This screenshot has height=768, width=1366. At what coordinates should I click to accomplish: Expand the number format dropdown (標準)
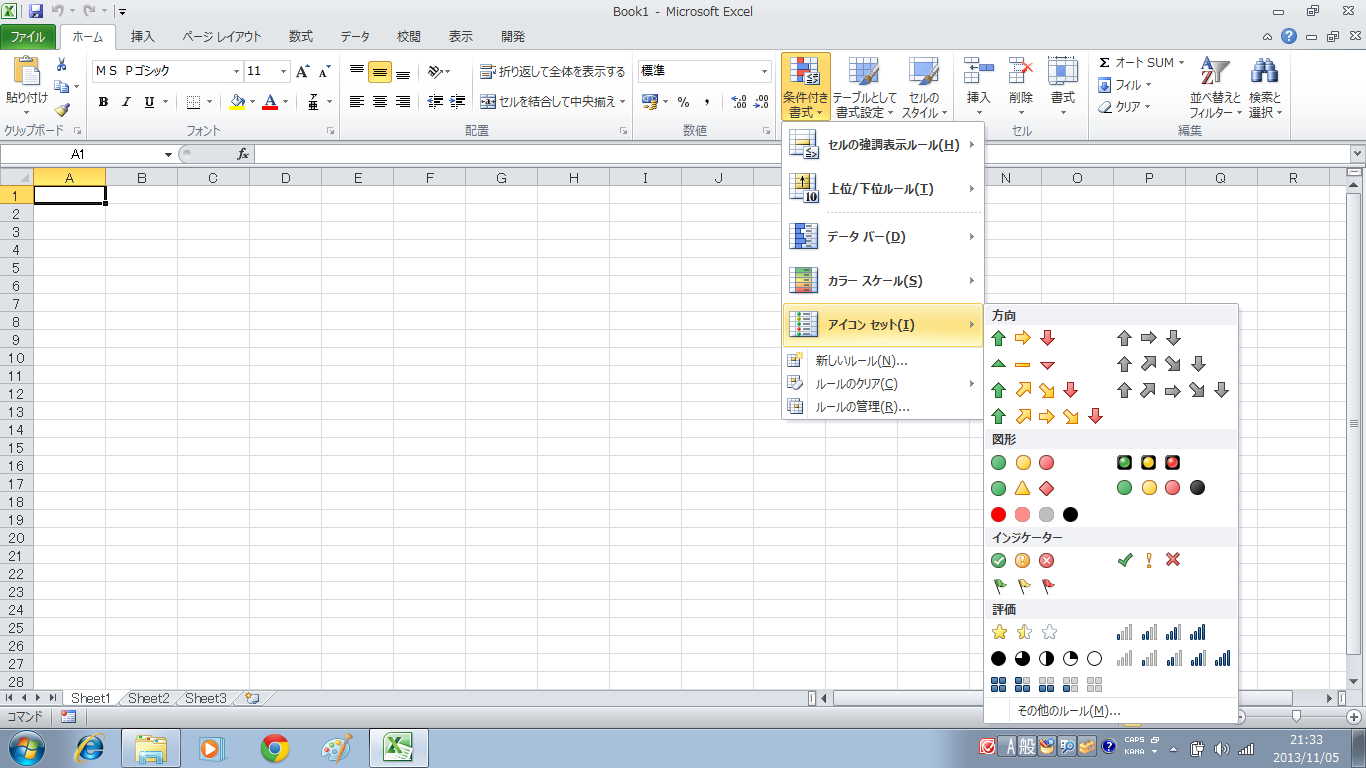coord(765,72)
